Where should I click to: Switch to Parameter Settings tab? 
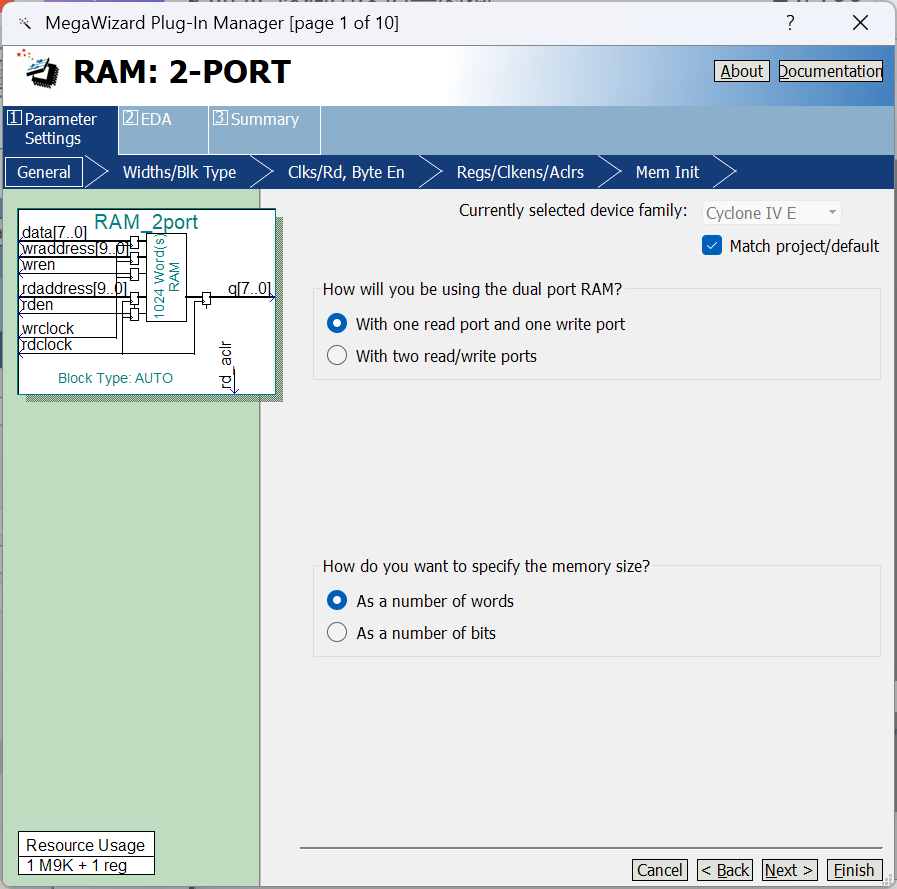(x=60, y=129)
